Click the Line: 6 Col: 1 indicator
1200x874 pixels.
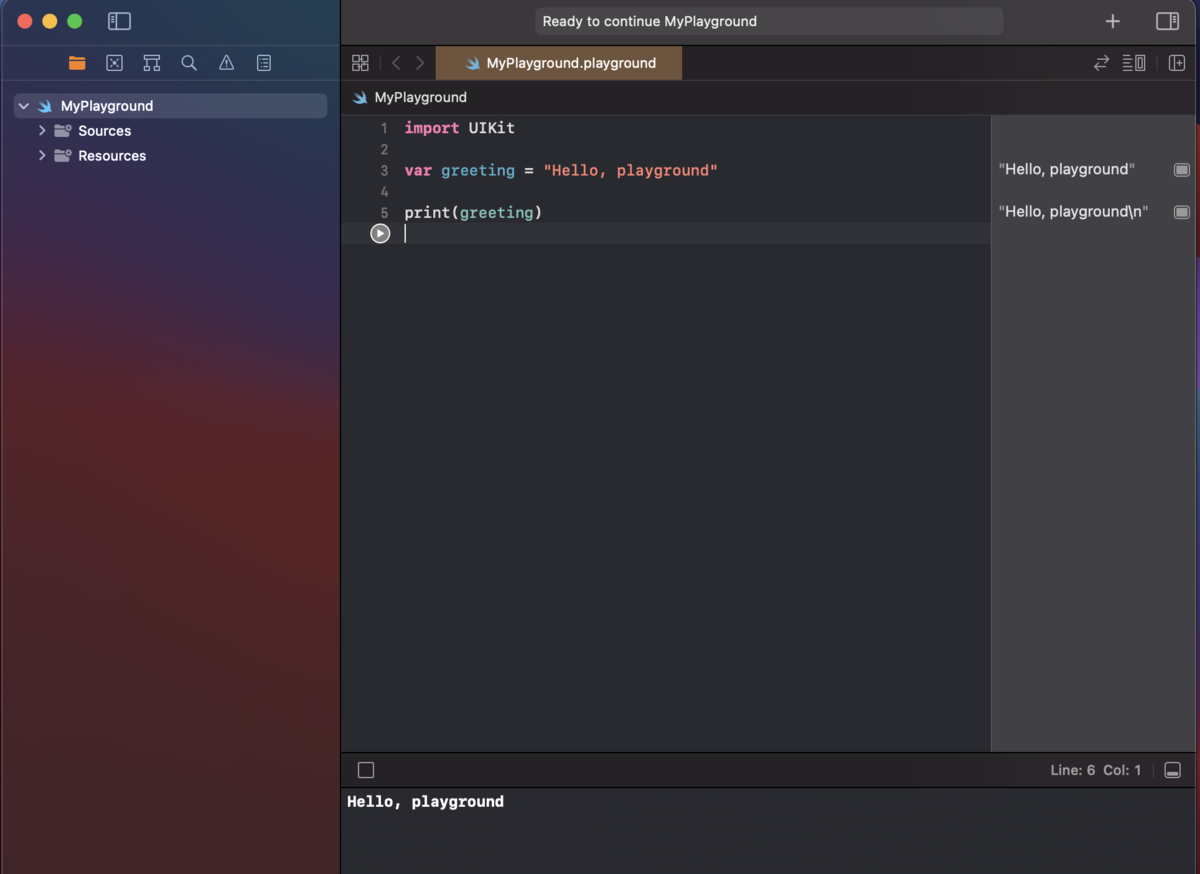point(1095,770)
